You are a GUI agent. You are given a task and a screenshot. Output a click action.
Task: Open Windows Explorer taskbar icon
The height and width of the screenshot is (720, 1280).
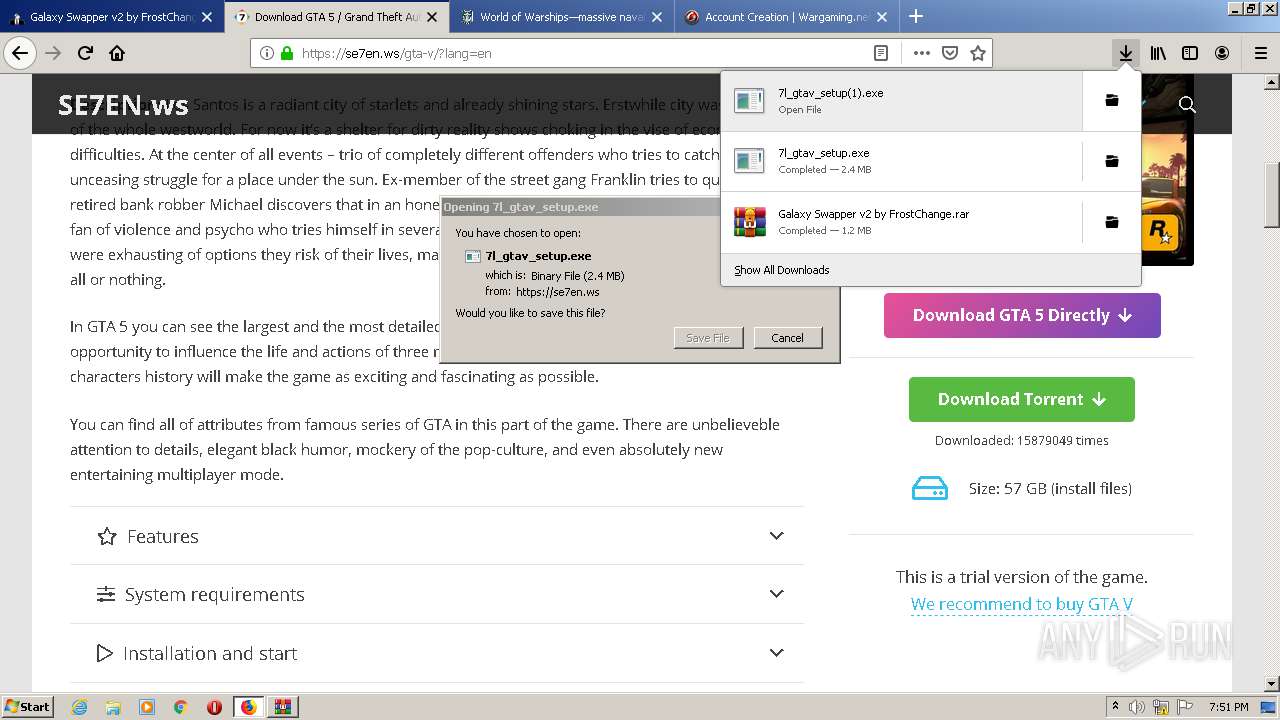pyautogui.click(x=113, y=707)
